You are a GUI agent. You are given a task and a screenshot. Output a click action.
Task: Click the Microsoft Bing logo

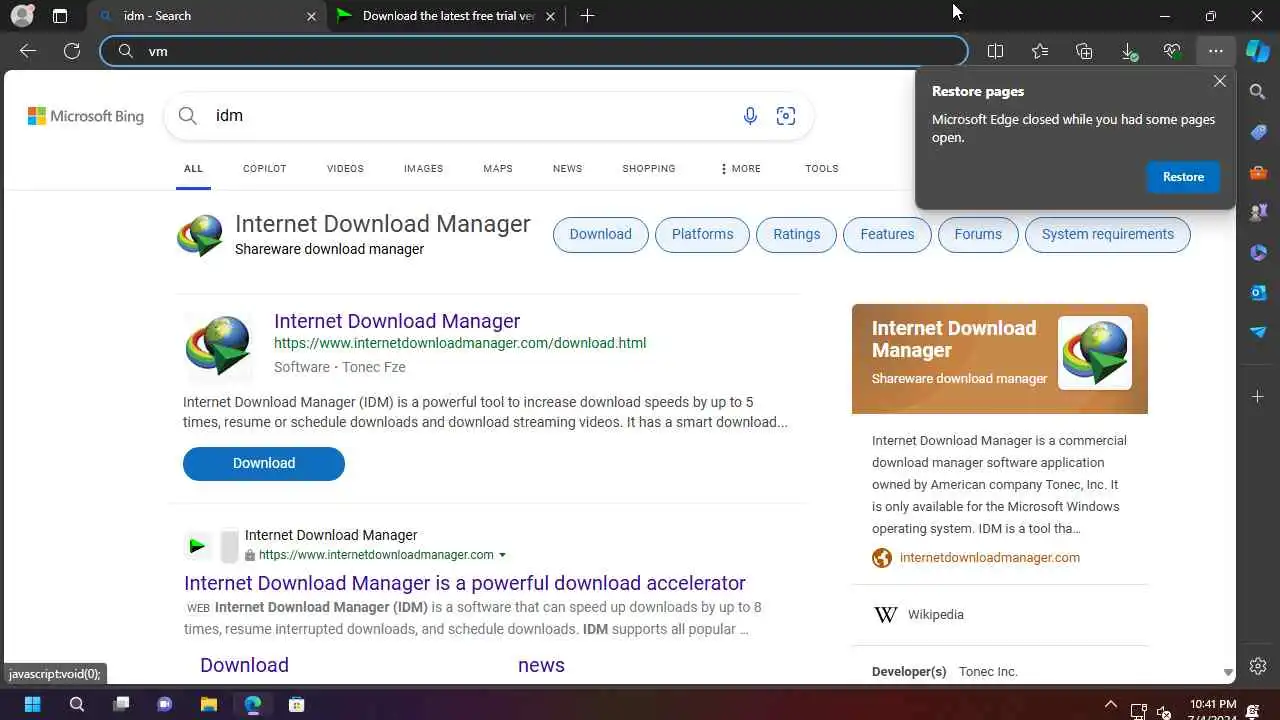pyautogui.click(x=86, y=116)
